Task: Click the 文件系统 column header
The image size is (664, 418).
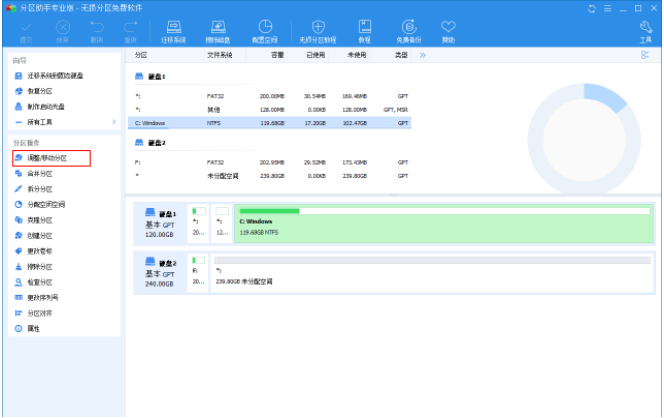Action: (218, 55)
